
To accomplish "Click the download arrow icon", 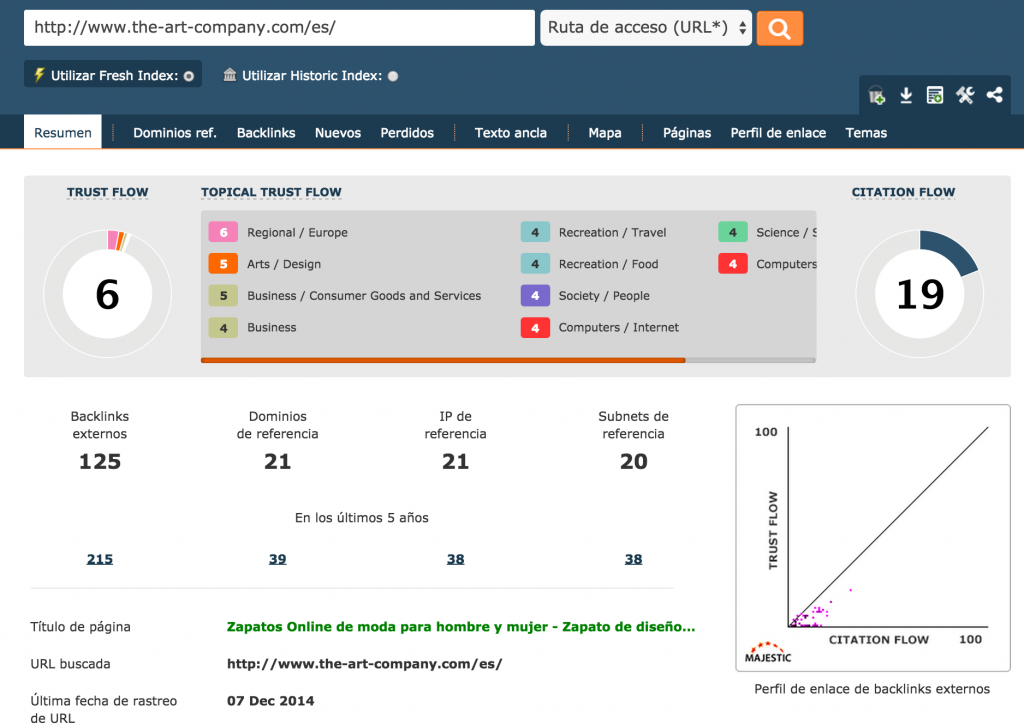I will tap(906, 96).
